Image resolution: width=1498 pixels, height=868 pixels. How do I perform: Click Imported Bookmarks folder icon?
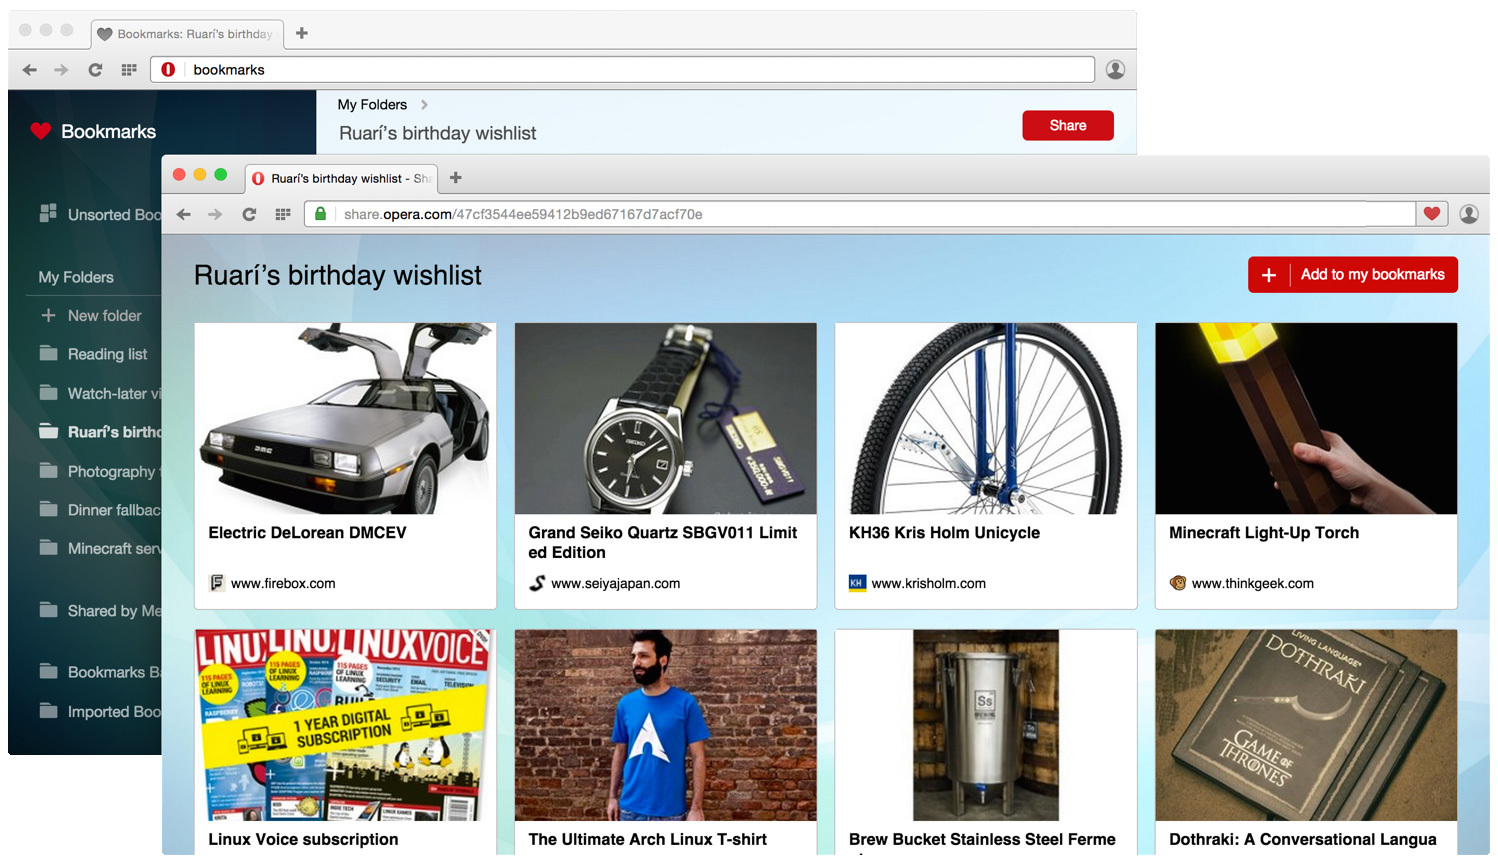point(48,711)
